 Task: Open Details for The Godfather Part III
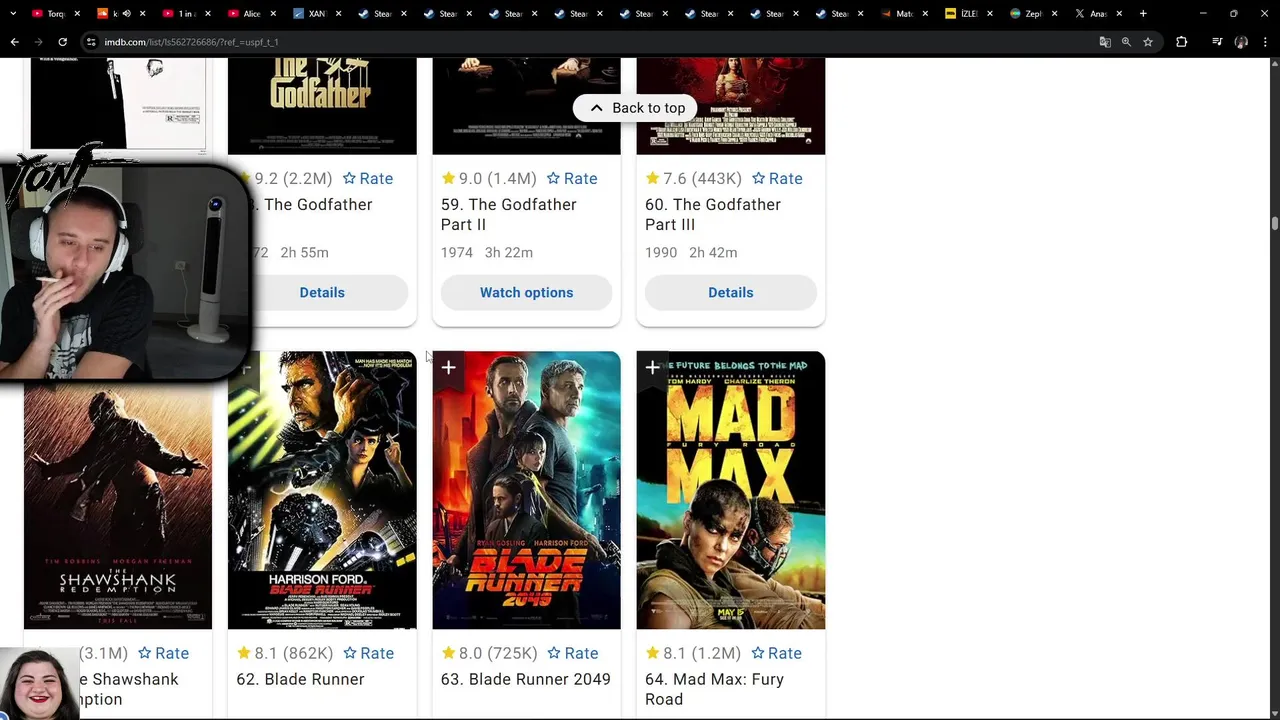tap(731, 292)
